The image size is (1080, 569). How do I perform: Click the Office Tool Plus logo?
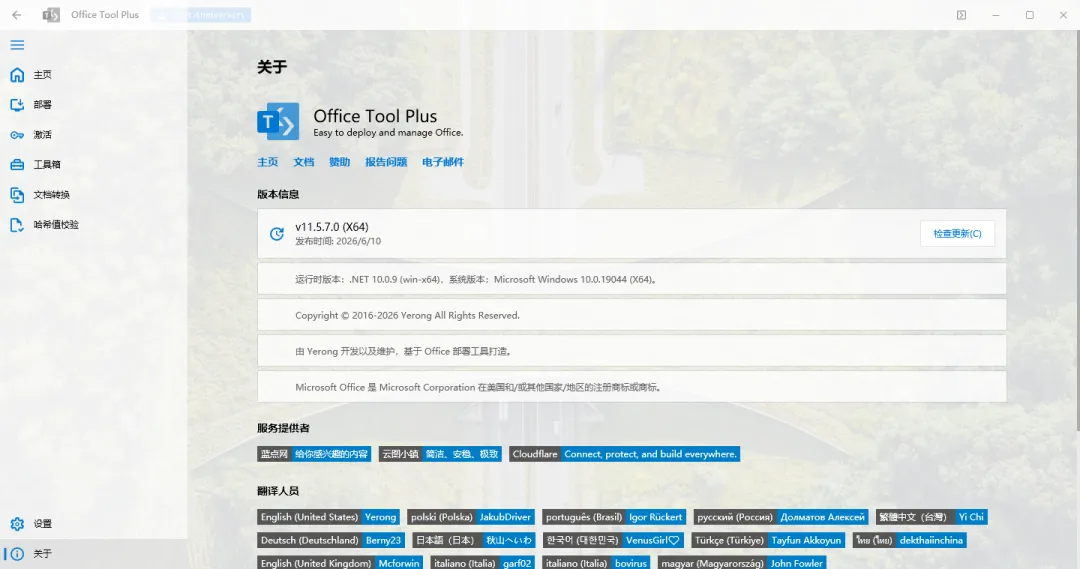tap(278, 122)
